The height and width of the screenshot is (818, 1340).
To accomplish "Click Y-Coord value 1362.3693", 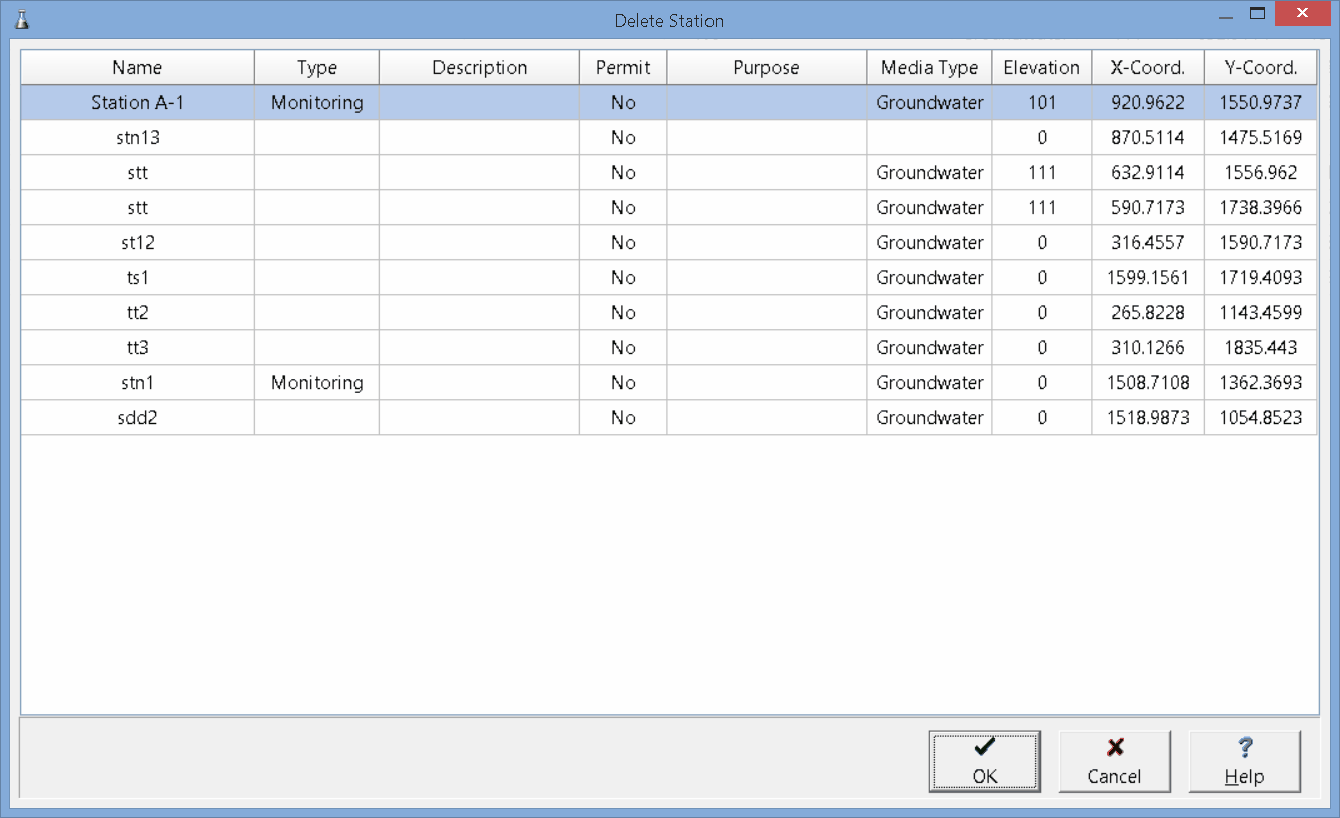I will [1261, 383].
